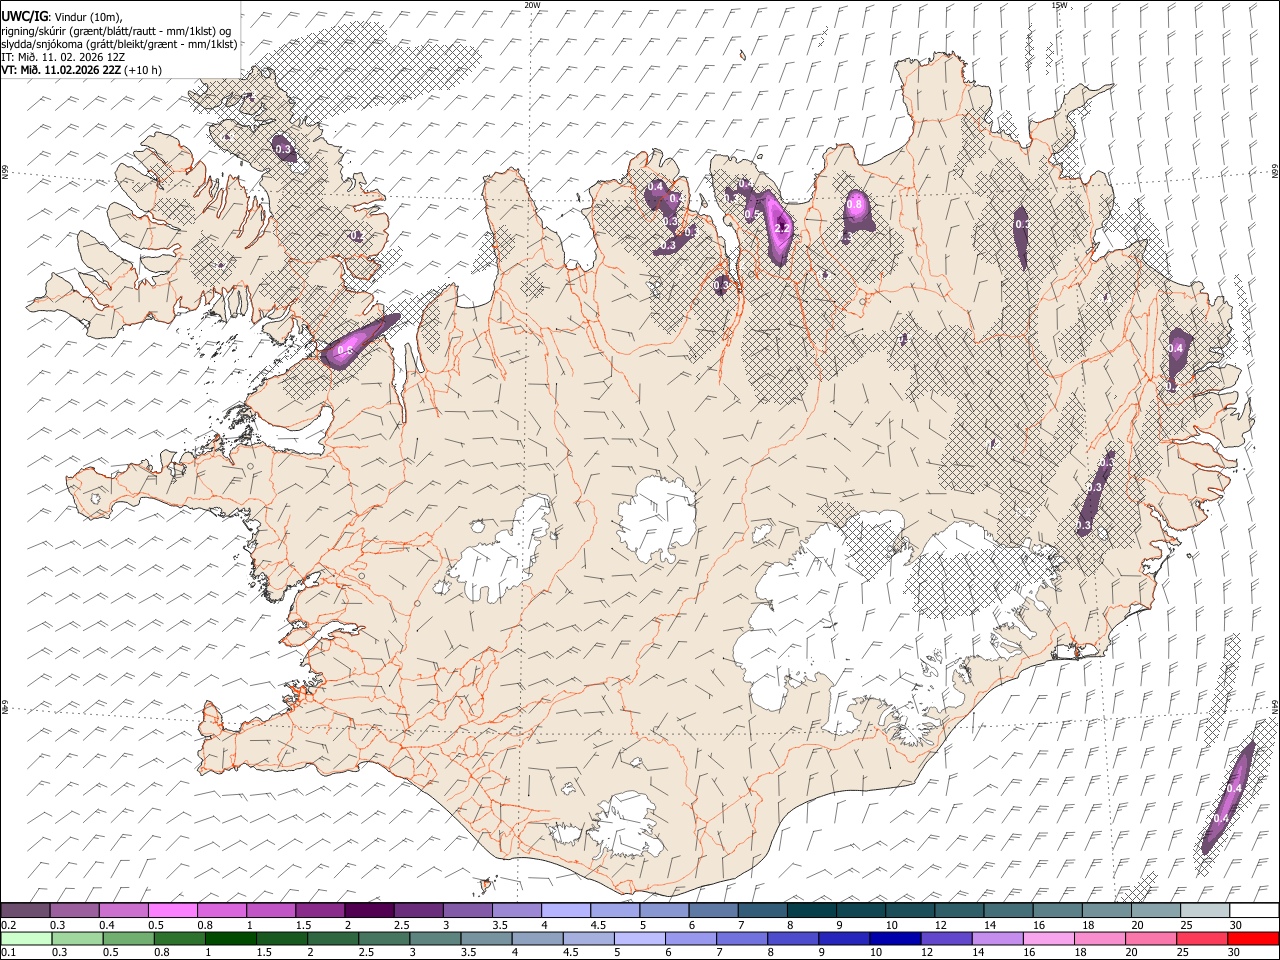Viewport: 1280px width, 960px height.
Task: Pick bottom-row swatch between 0.1 and 0.3
Action: 27,938
